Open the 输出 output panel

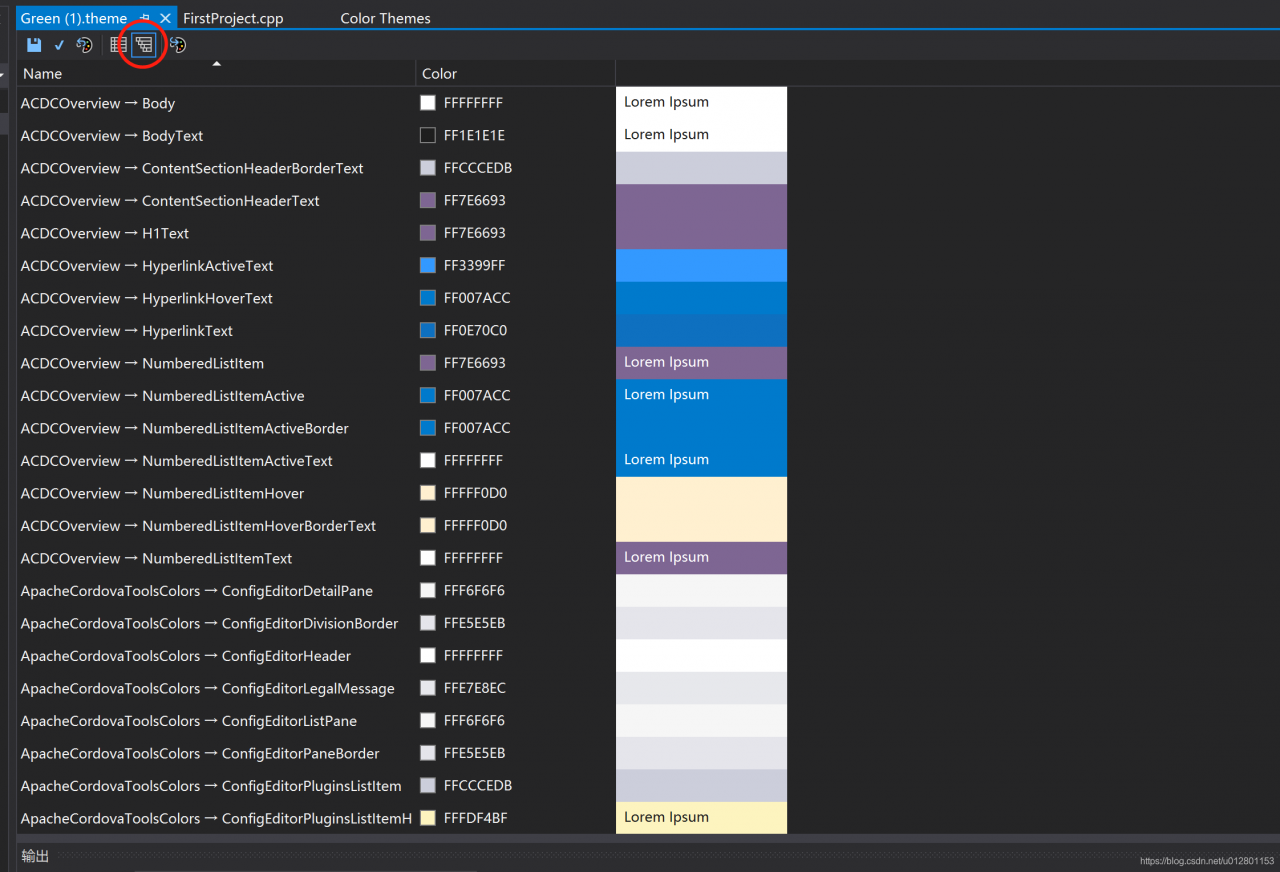point(35,856)
